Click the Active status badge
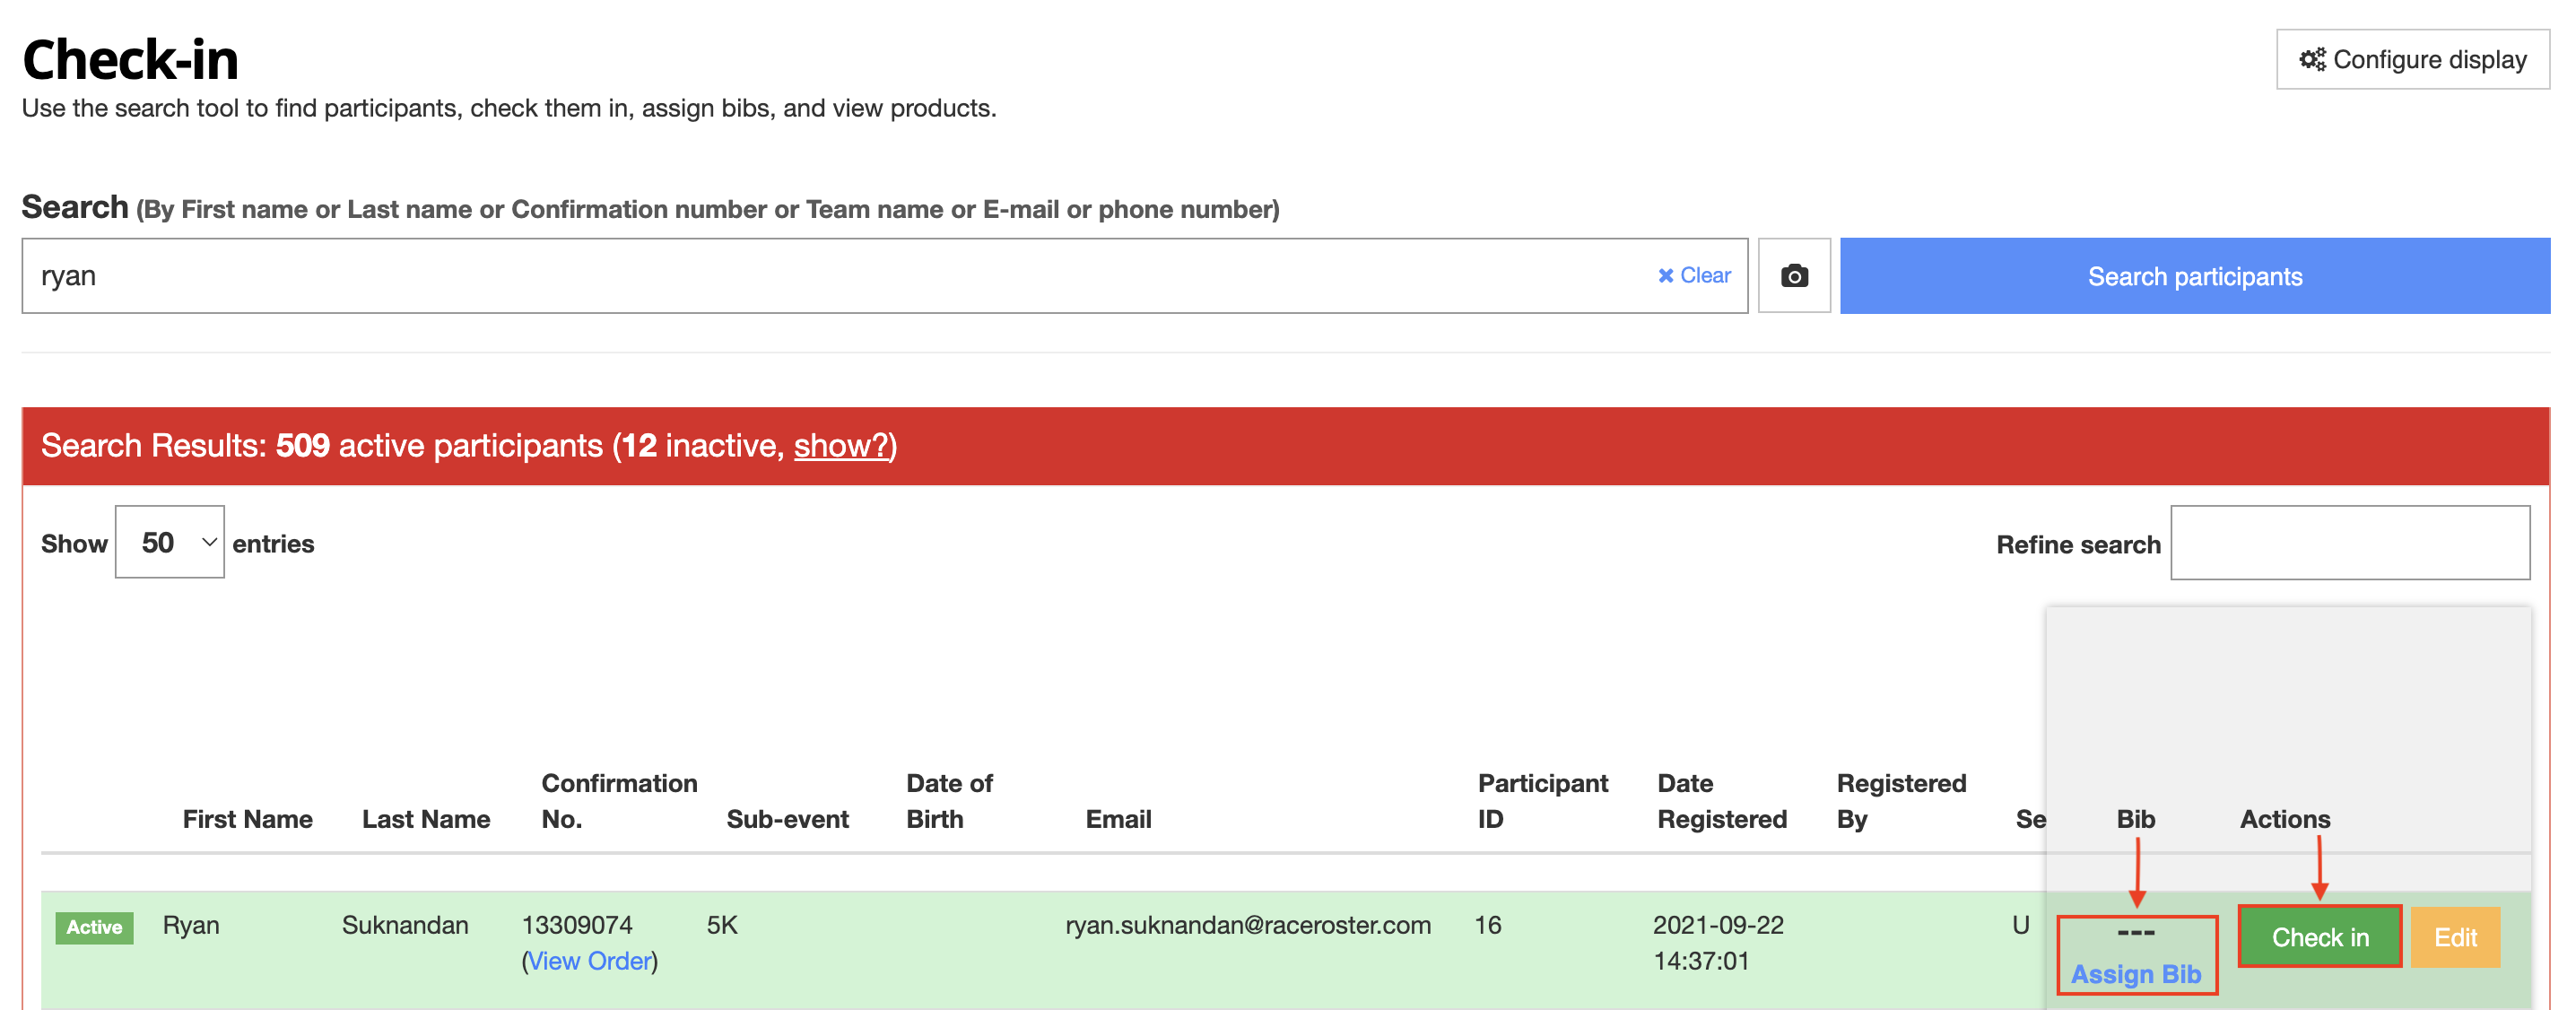 tap(94, 927)
